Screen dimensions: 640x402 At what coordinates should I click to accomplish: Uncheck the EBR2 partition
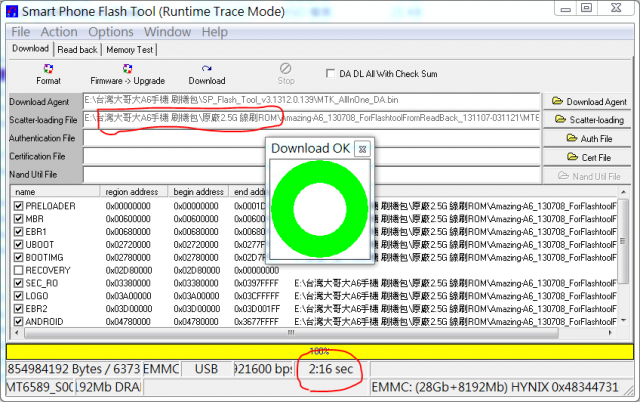(x=18, y=309)
